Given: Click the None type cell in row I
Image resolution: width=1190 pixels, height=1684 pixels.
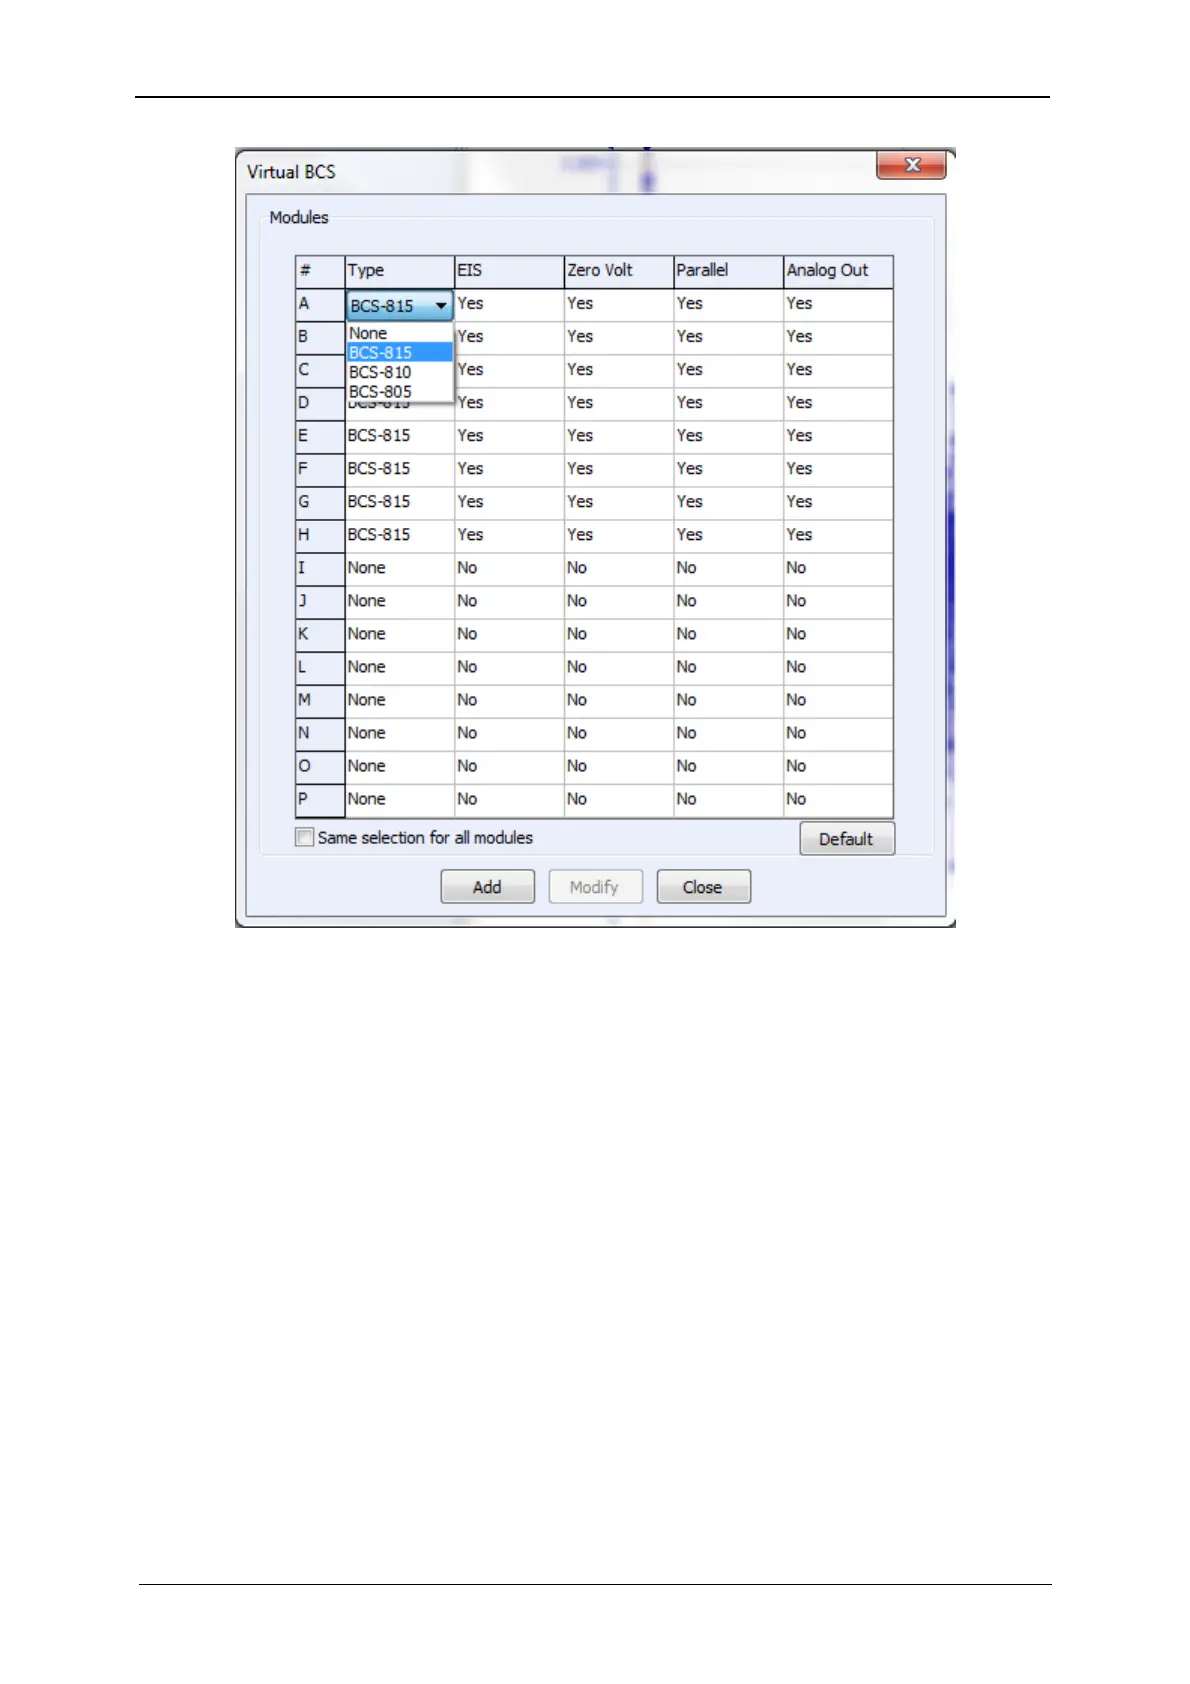Looking at the screenshot, I should point(400,568).
